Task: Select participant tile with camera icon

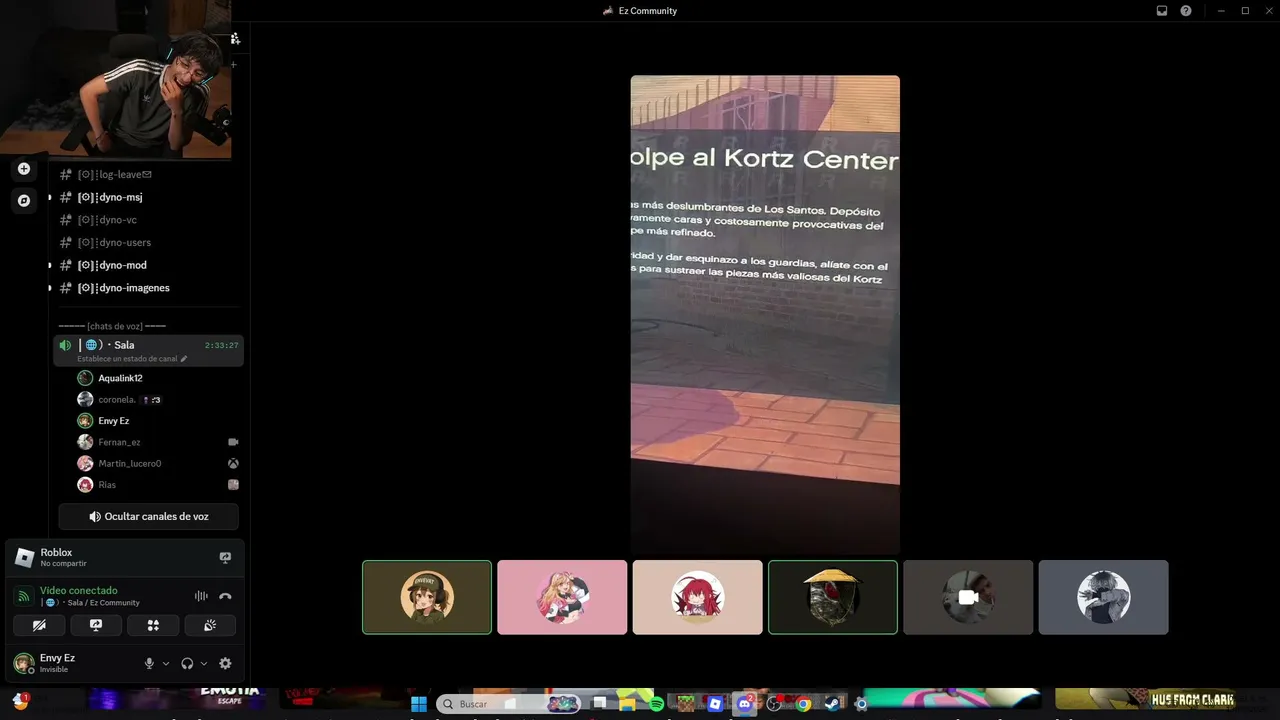Action: [x=968, y=597]
